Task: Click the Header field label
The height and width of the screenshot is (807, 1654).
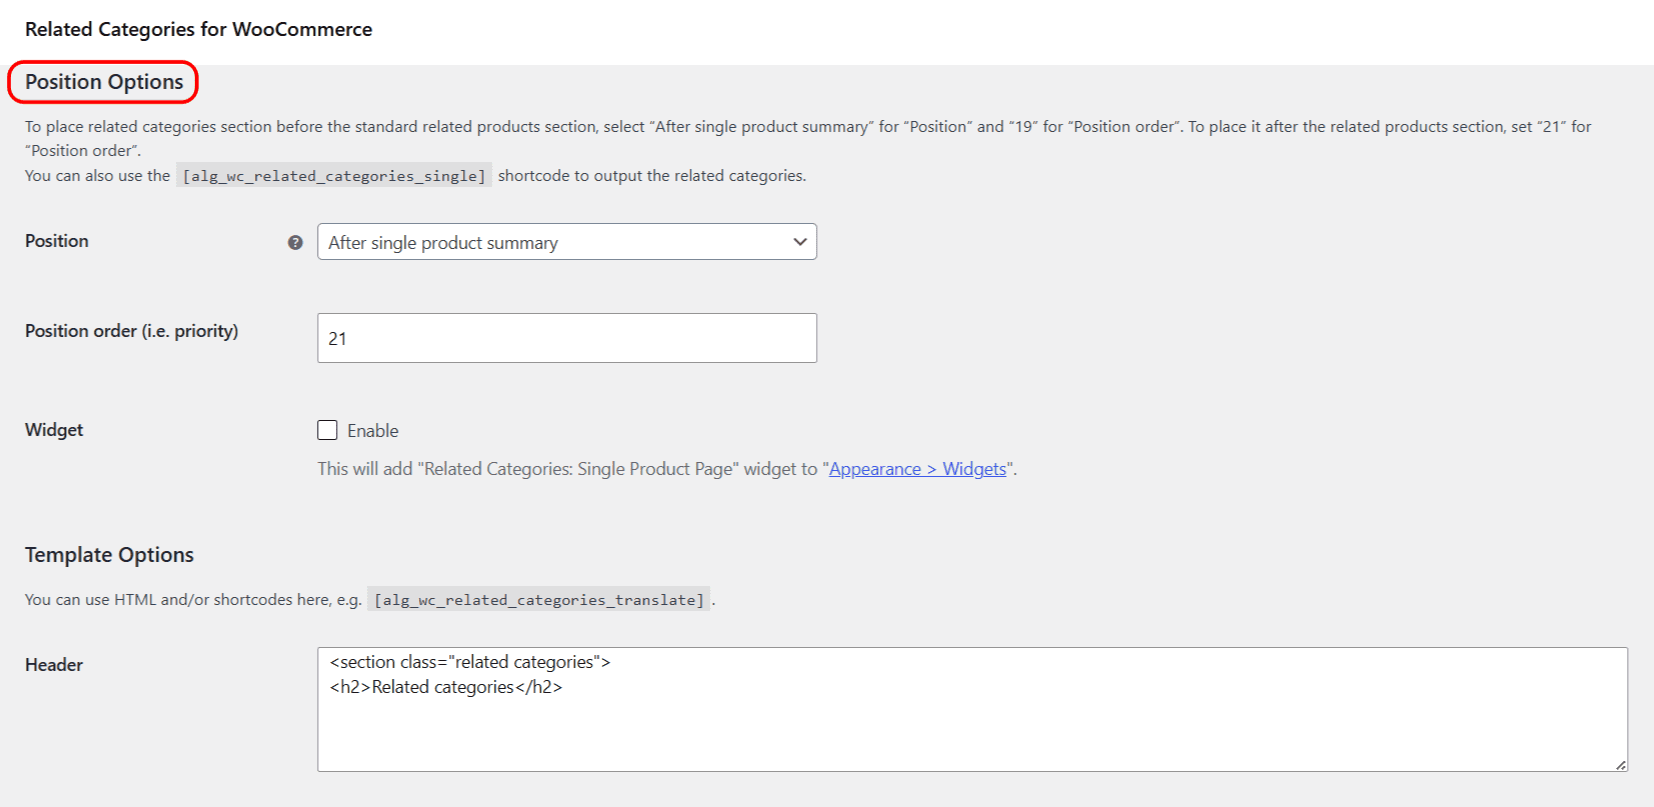Action: (x=54, y=665)
